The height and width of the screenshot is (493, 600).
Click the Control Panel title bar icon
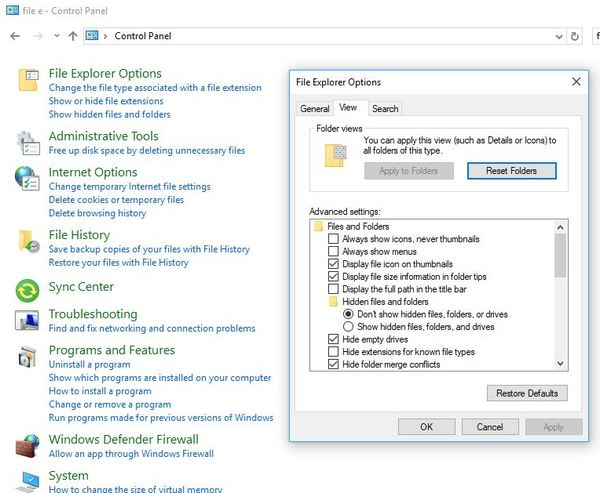tap(12, 10)
